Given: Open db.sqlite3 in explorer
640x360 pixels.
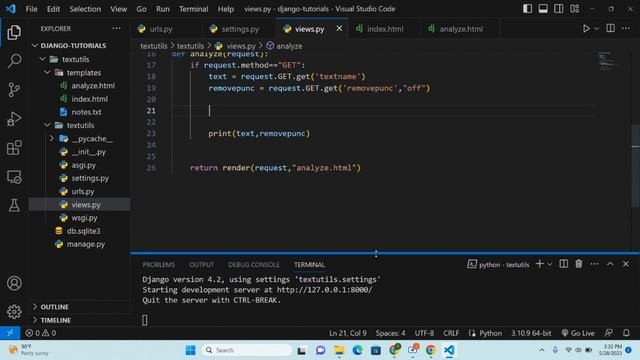Looking at the screenshot, I should click(83, 231).
